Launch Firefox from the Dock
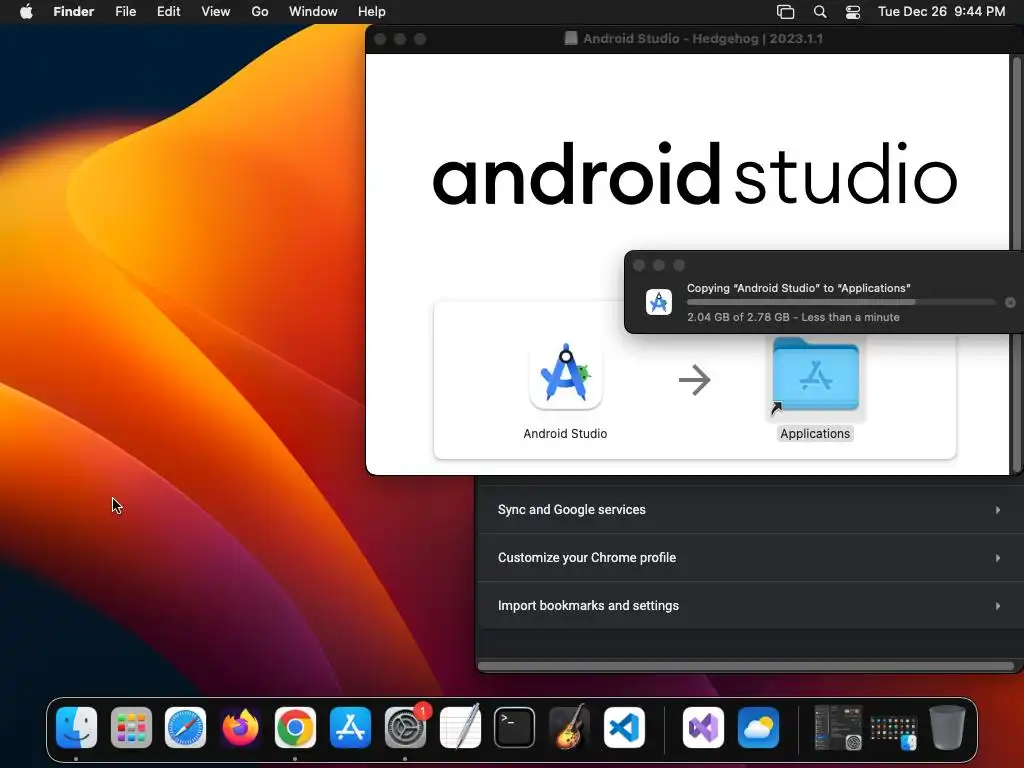This screenshot has width=1024, height=768. click(x=240, y=728)
